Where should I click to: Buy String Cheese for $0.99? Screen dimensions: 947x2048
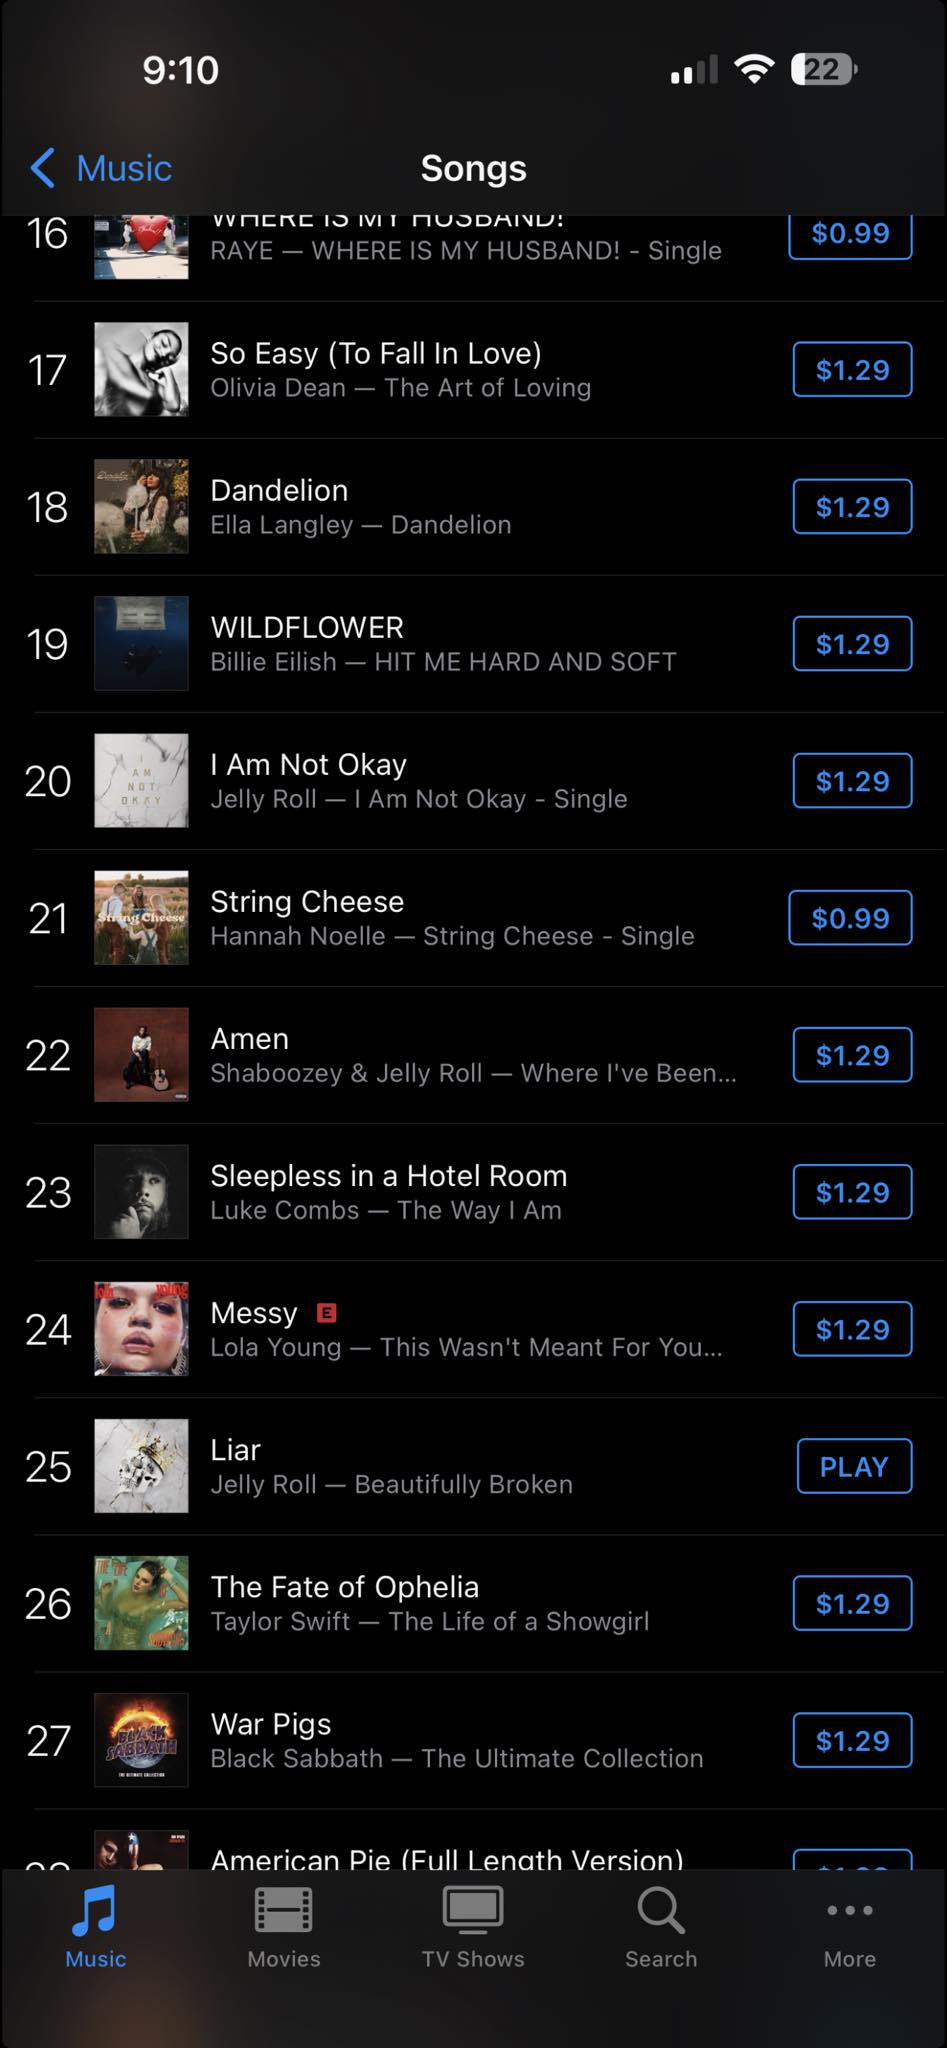850,918
